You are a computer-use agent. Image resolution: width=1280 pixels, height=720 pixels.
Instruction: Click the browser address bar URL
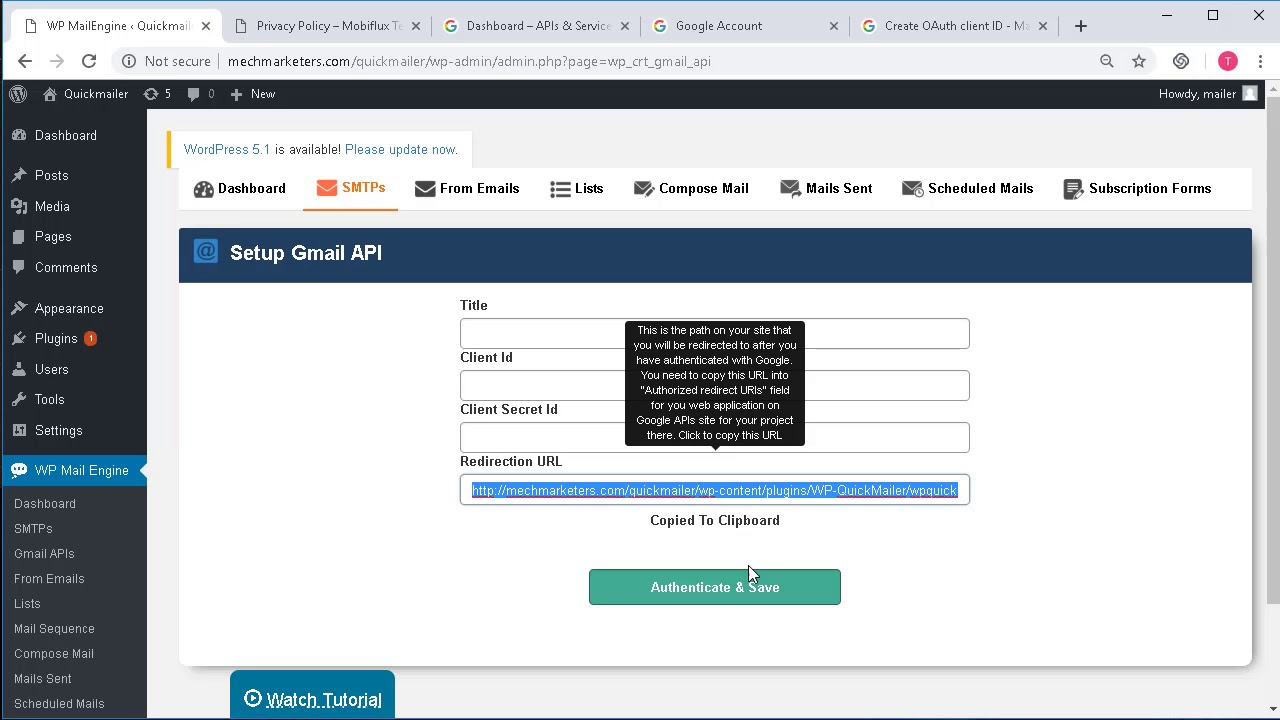469,61
